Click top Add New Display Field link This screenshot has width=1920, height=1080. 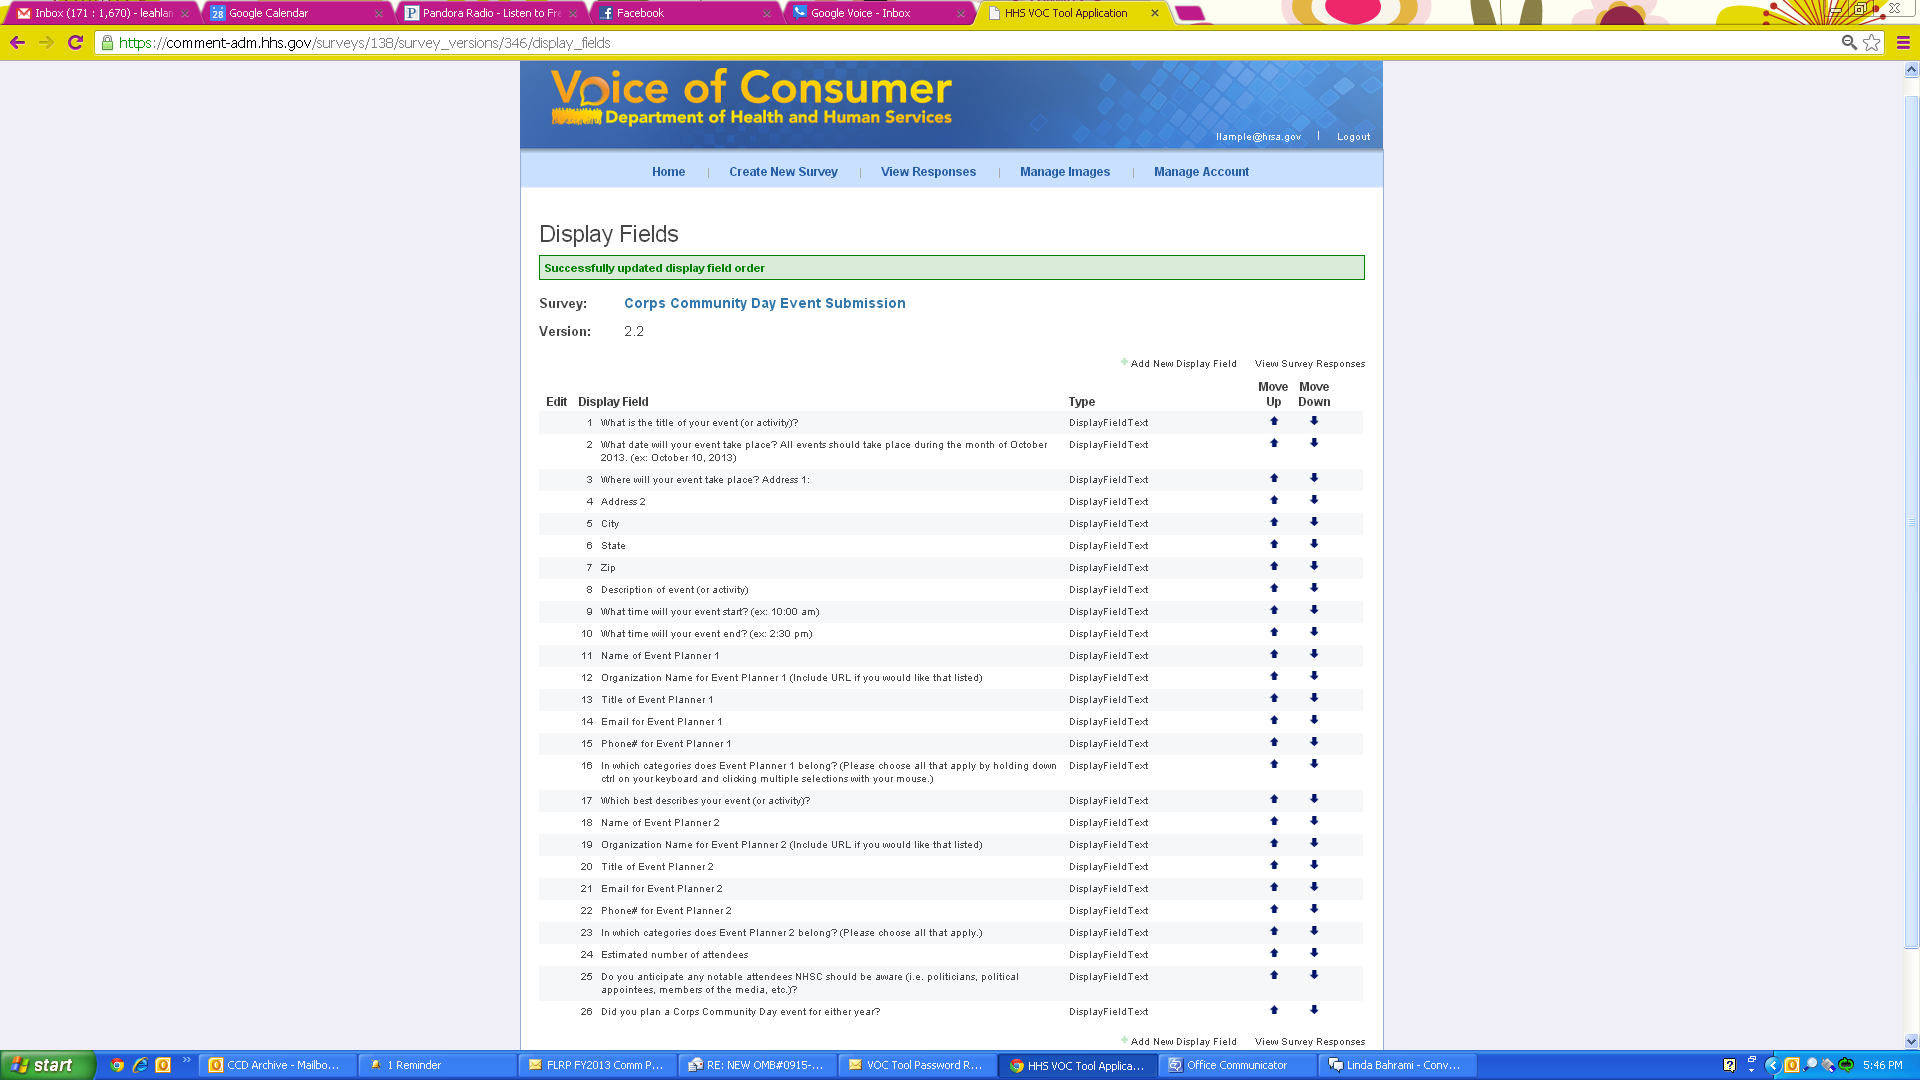point(1183,364)
